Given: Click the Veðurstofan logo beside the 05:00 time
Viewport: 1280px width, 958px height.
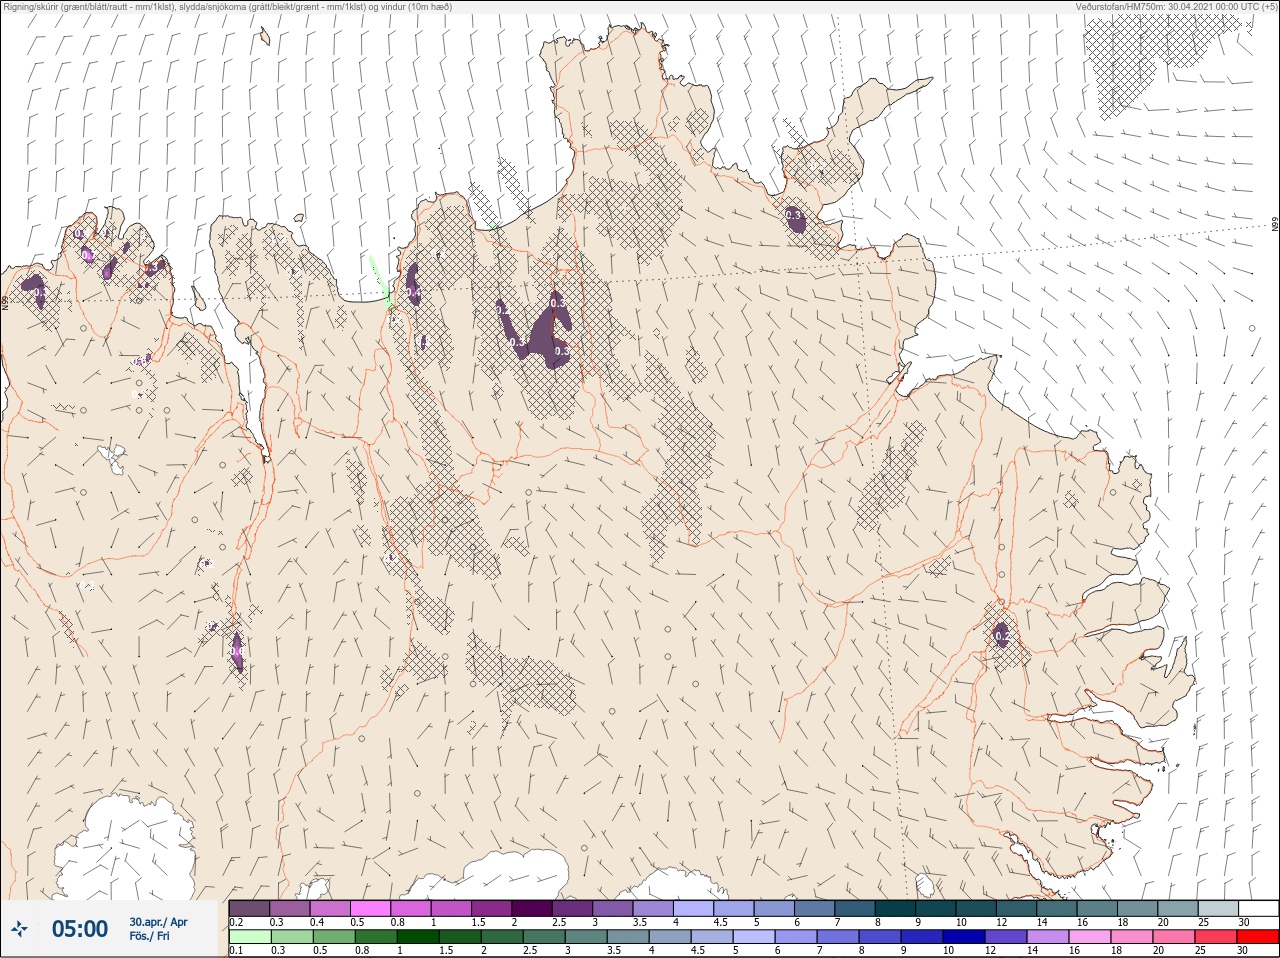Looking at the screenshot, I should (20, 930).
